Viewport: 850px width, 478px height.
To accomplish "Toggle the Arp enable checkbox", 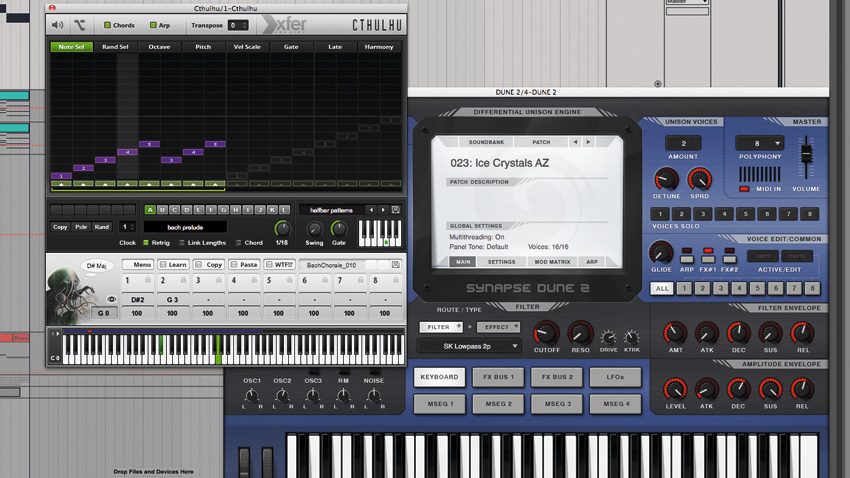I will pyautogui.click(x=153, y=25).
